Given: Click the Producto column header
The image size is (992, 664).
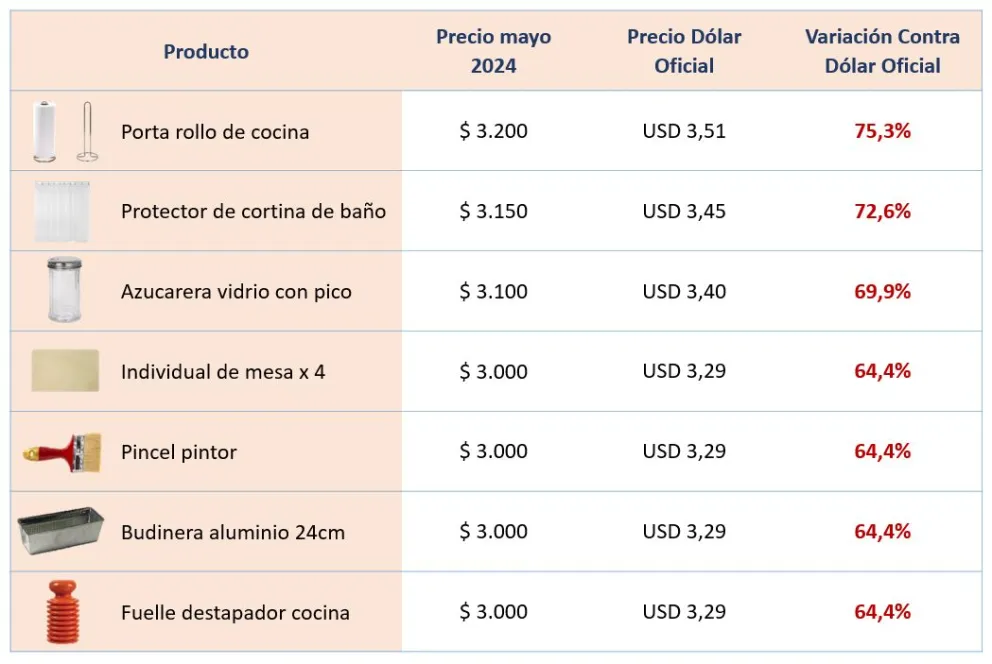Looking at the screenshot, I should (x=206, y=52).
